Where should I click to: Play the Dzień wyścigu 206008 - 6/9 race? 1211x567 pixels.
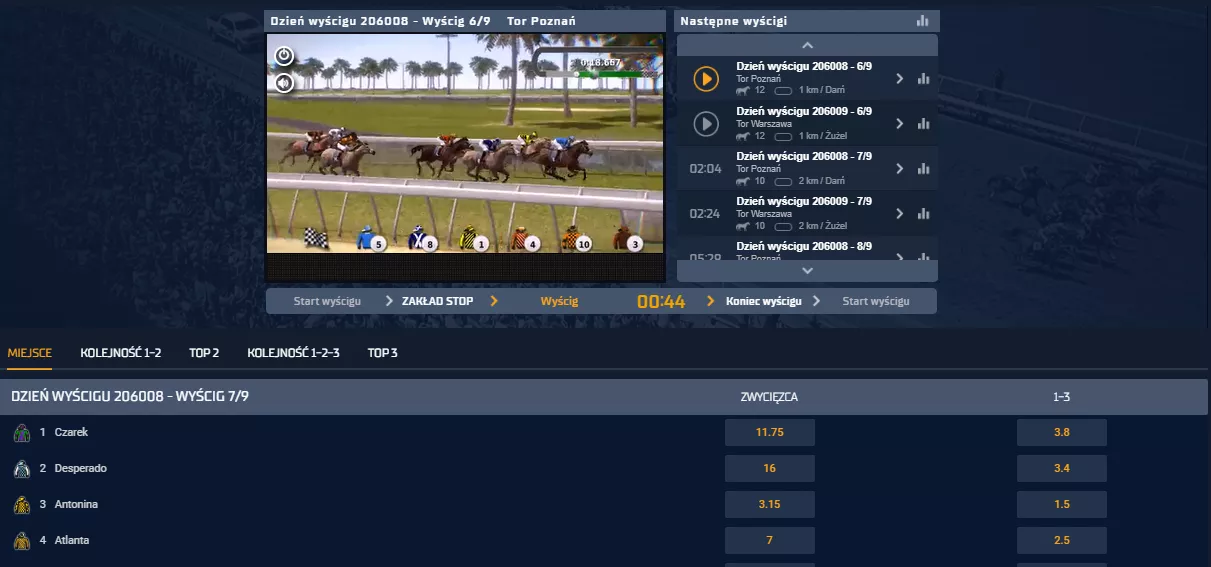click(706, 78)
